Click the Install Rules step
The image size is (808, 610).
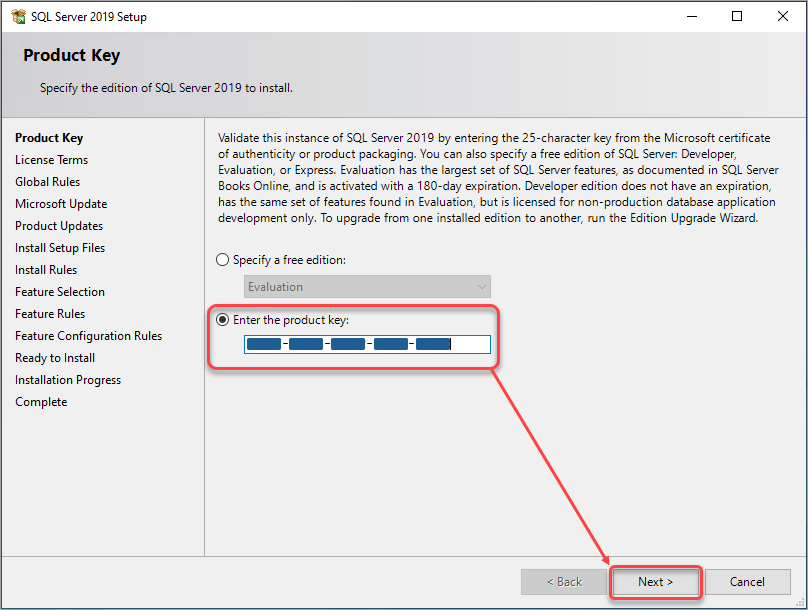pos(46,270)
